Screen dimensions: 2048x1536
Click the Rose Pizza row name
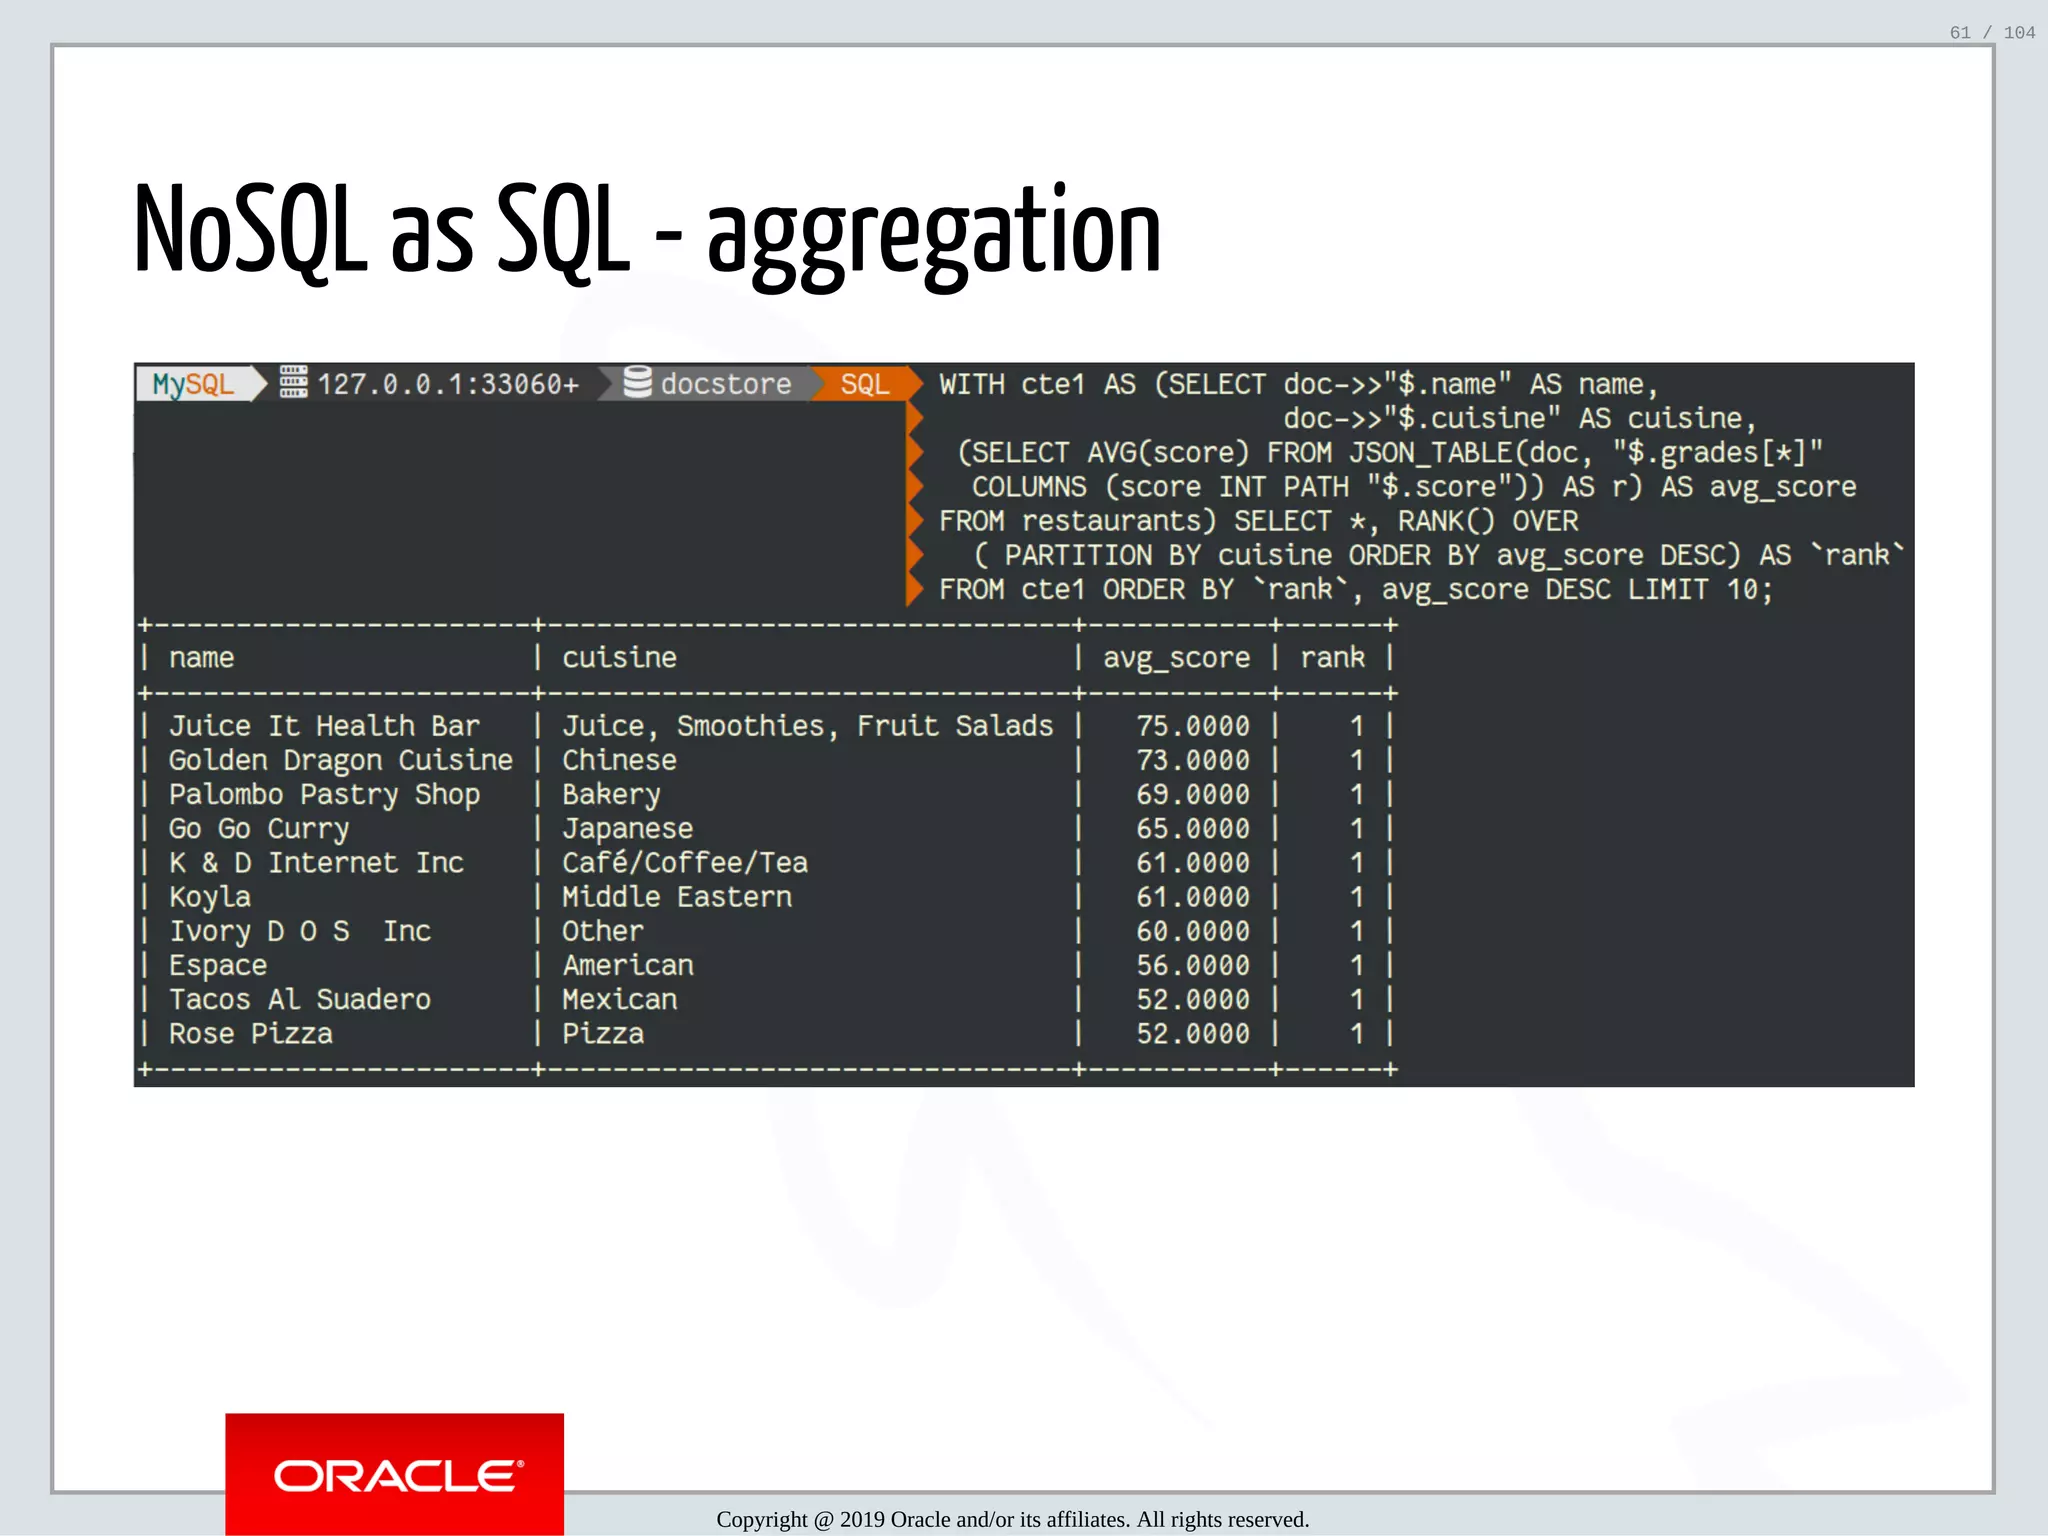(250, 1034)
